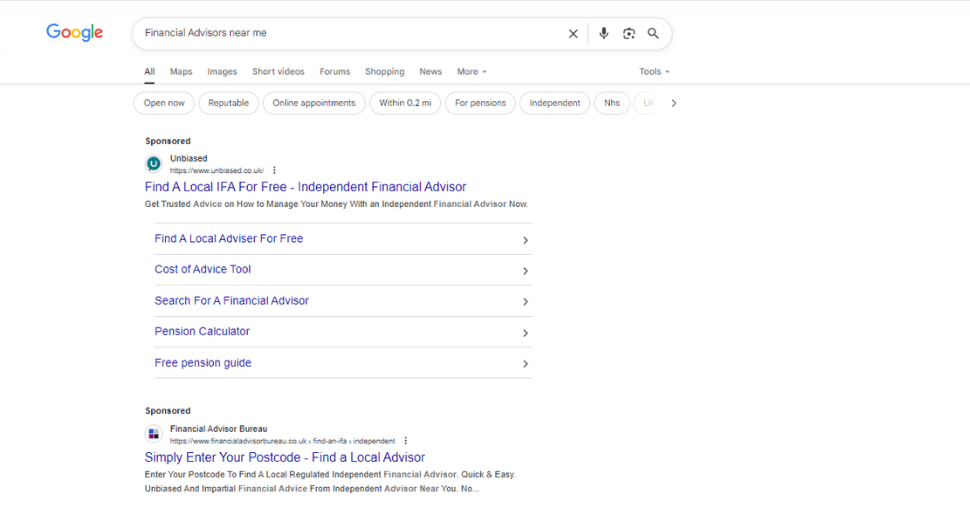The width and height of the screenshot is (970, 517).
Task: Click the 'Unbiased' advertiser name
Action: (x=189, y=158)
